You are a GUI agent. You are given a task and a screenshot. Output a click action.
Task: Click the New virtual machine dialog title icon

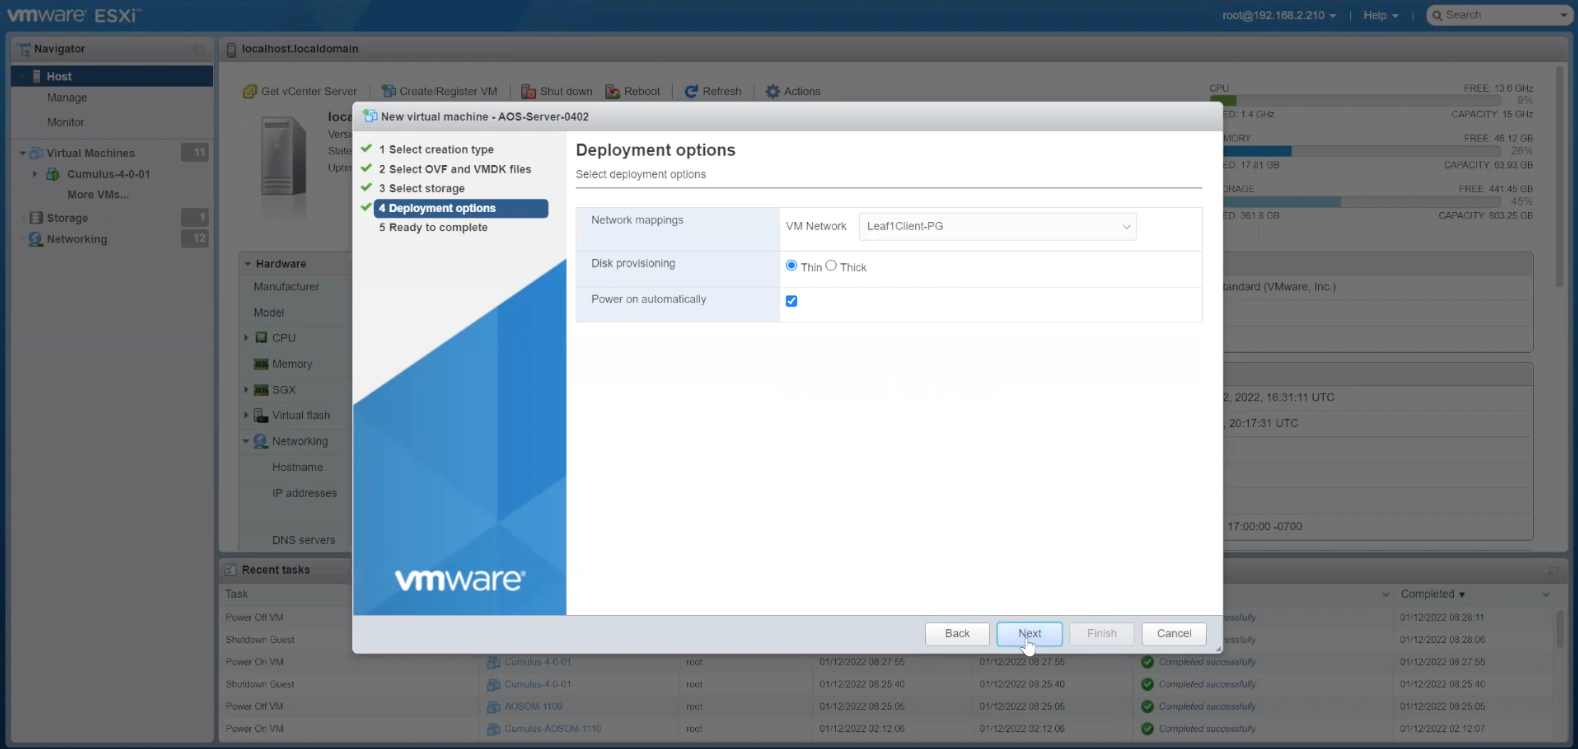[x=370, y=116]
